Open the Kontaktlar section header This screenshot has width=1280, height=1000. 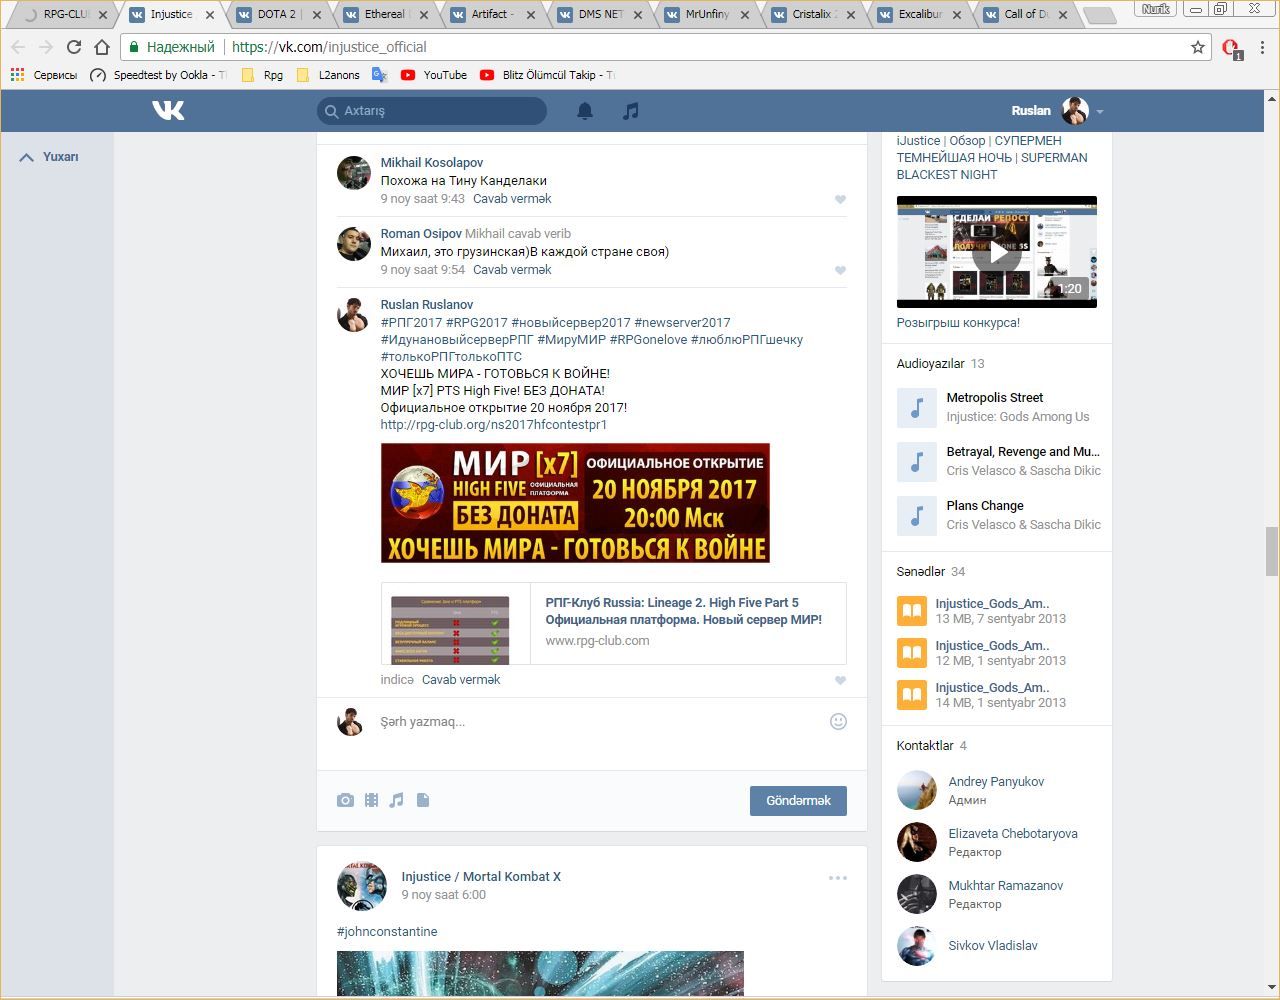point(925,746)
